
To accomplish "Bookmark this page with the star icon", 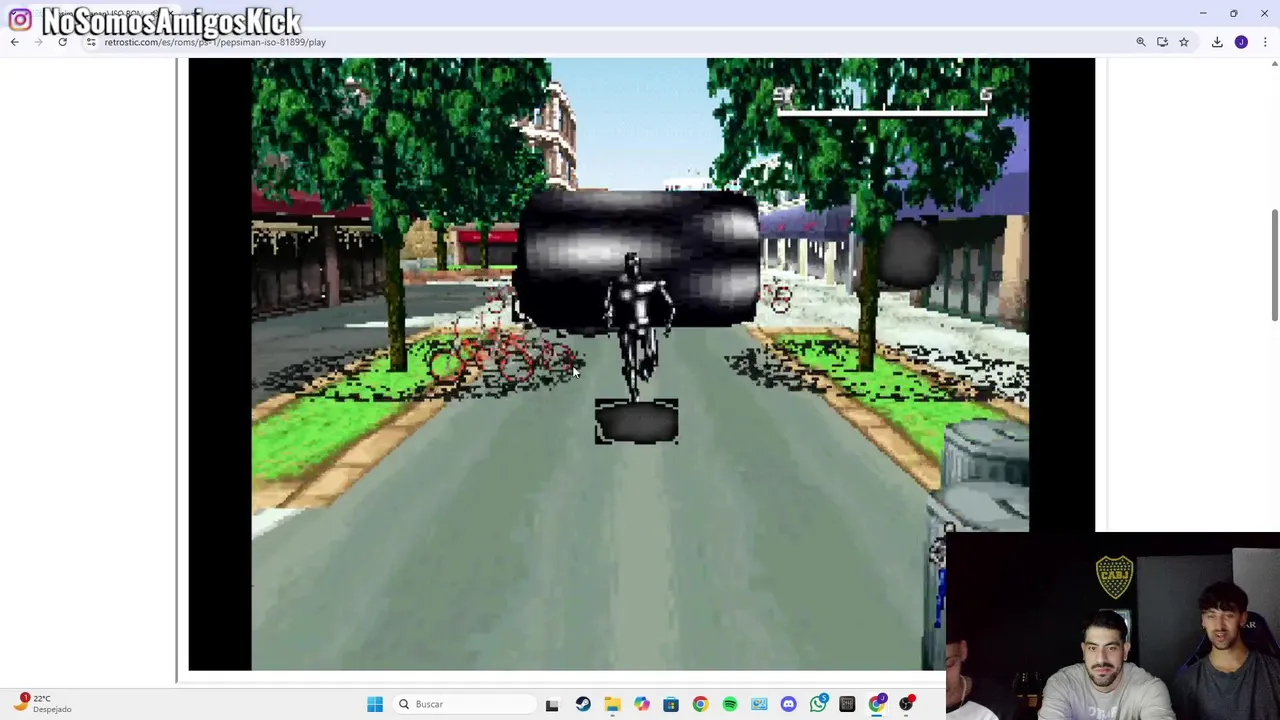I will click(x=1184, y=42).
